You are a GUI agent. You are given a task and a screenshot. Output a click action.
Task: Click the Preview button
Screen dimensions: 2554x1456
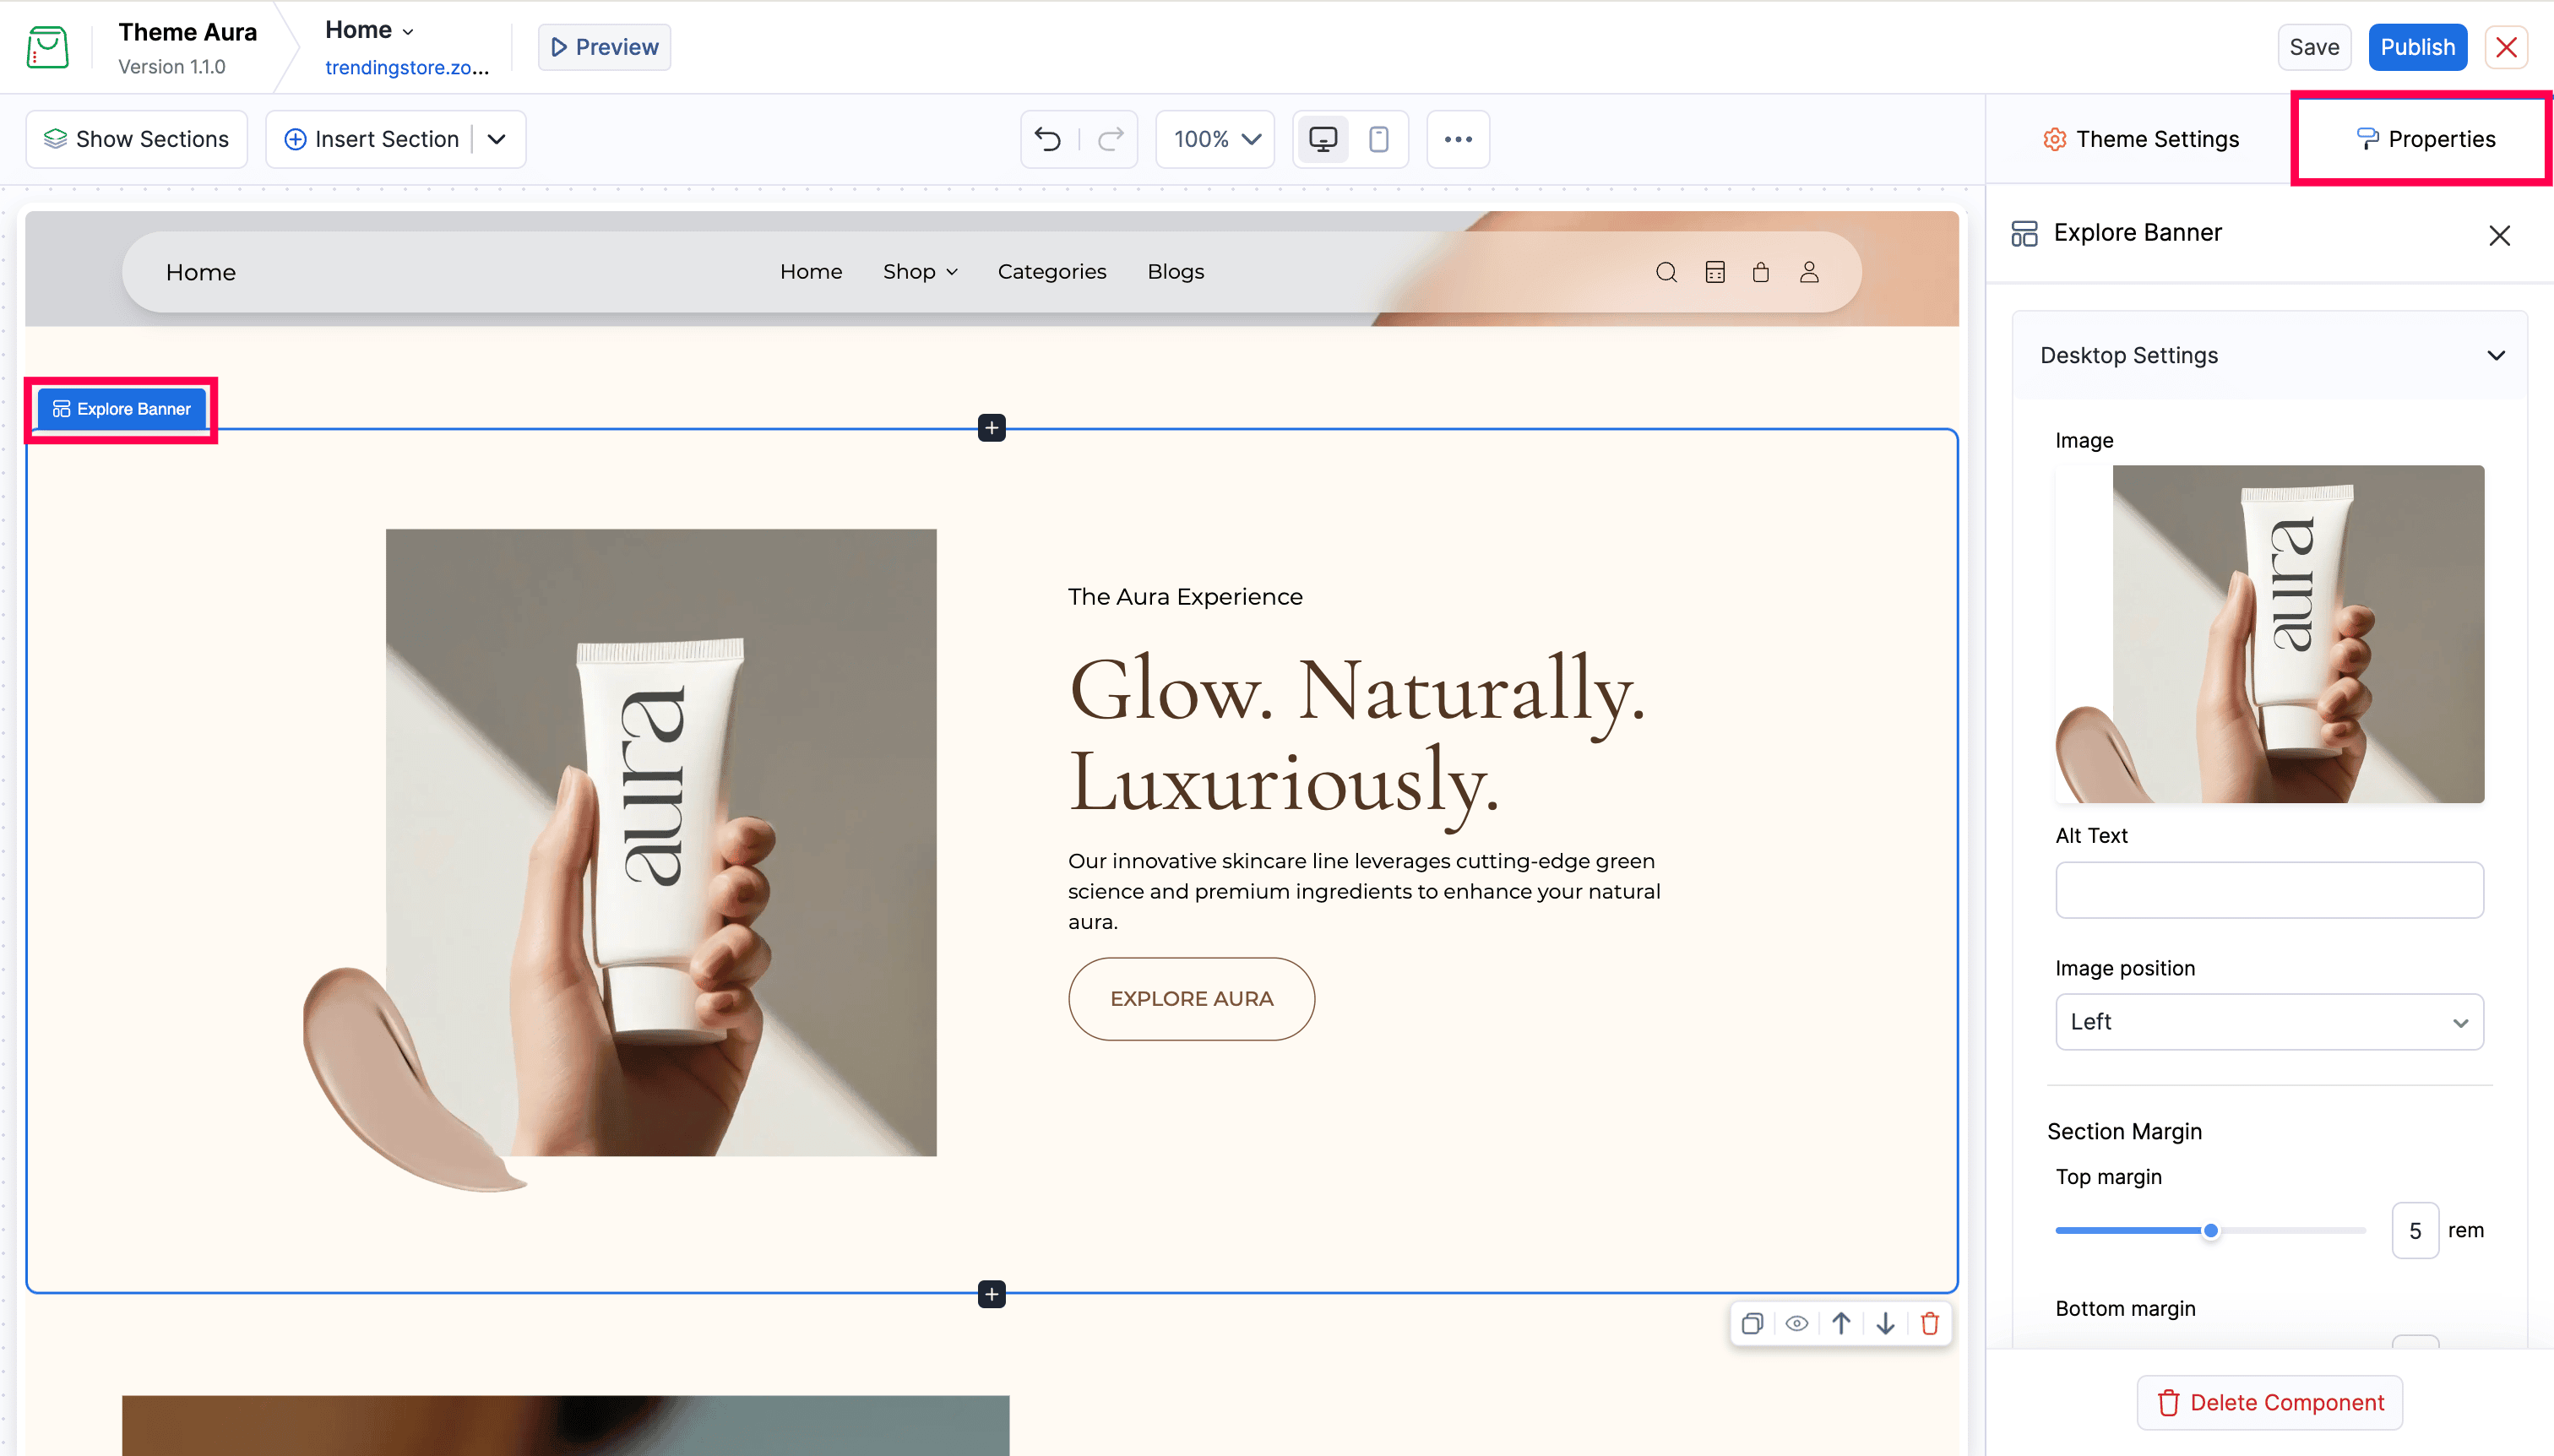click(x=604, y=47)
